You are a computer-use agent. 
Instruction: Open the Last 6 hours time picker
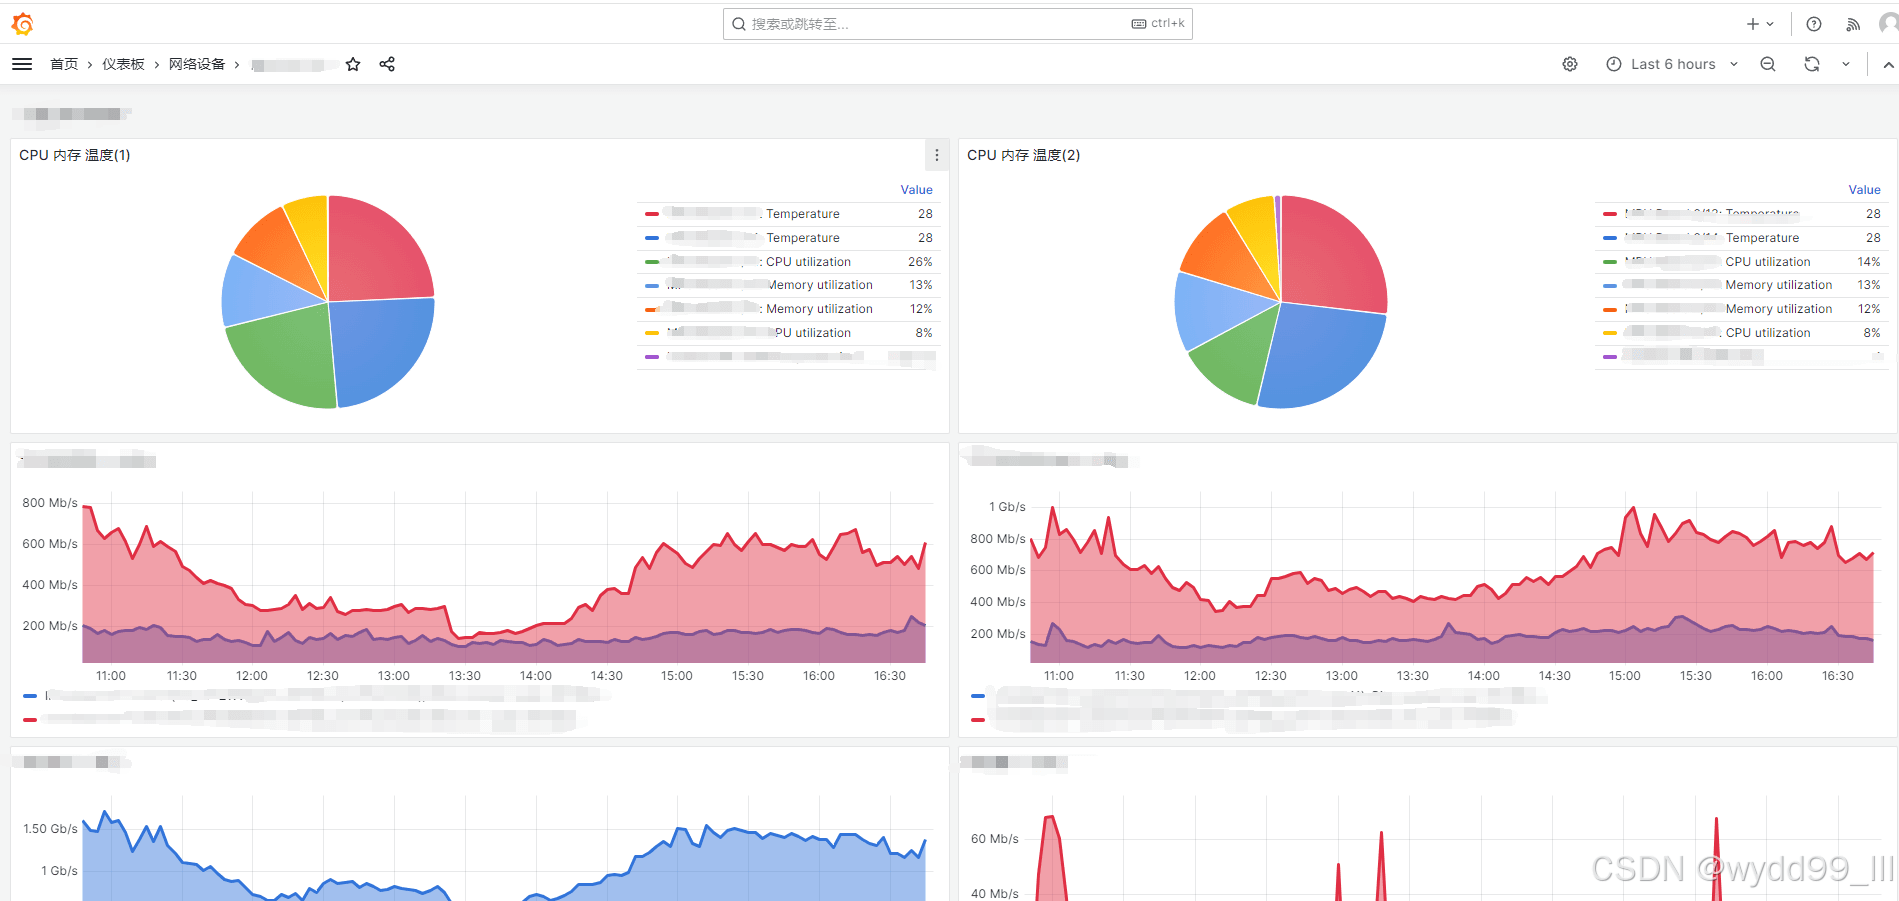click(x=1672, y=64)
